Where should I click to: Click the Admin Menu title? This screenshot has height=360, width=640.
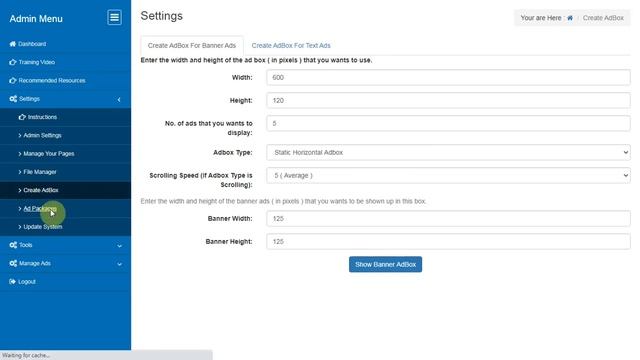pyautogui.click(x=36, y=19)
